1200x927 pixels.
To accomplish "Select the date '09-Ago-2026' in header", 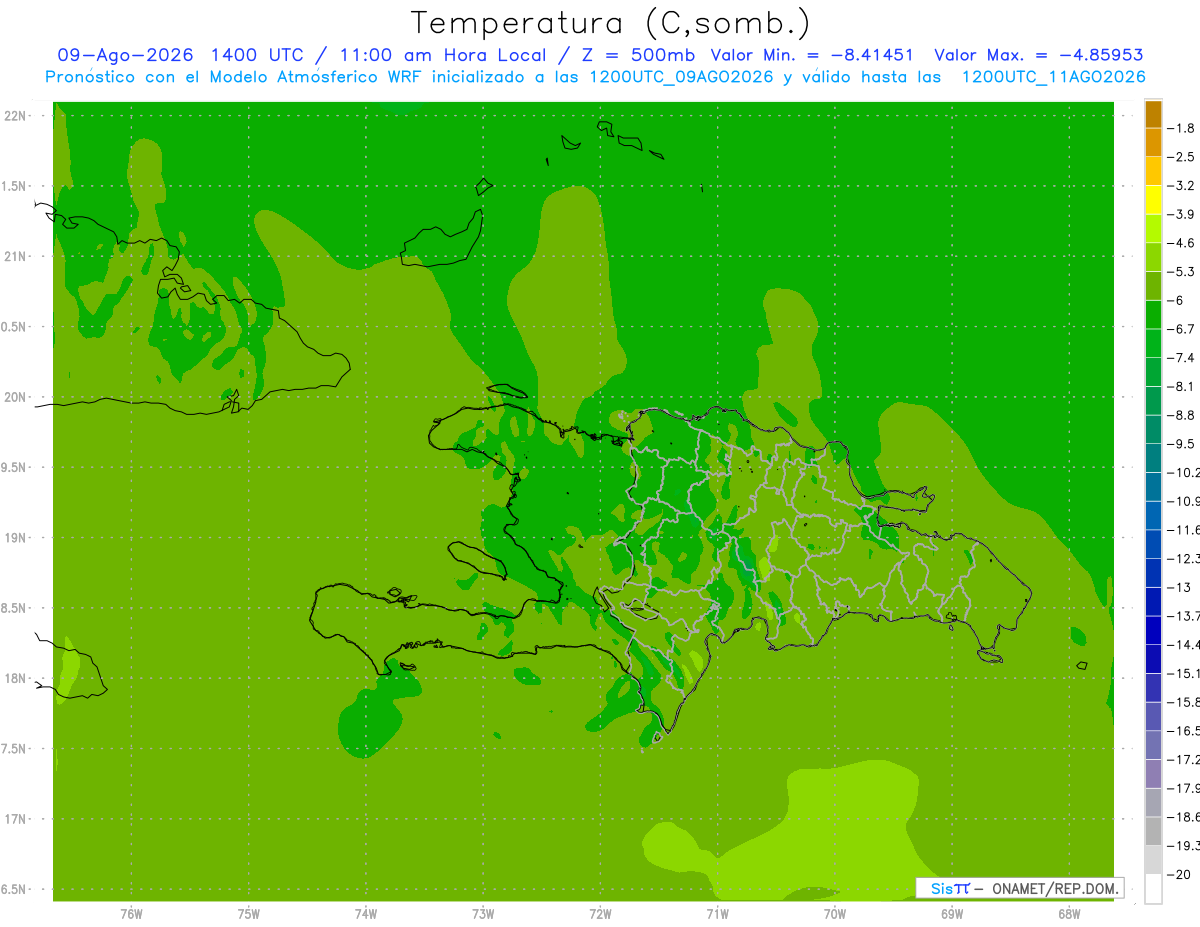I will click(x=125, y=55).
